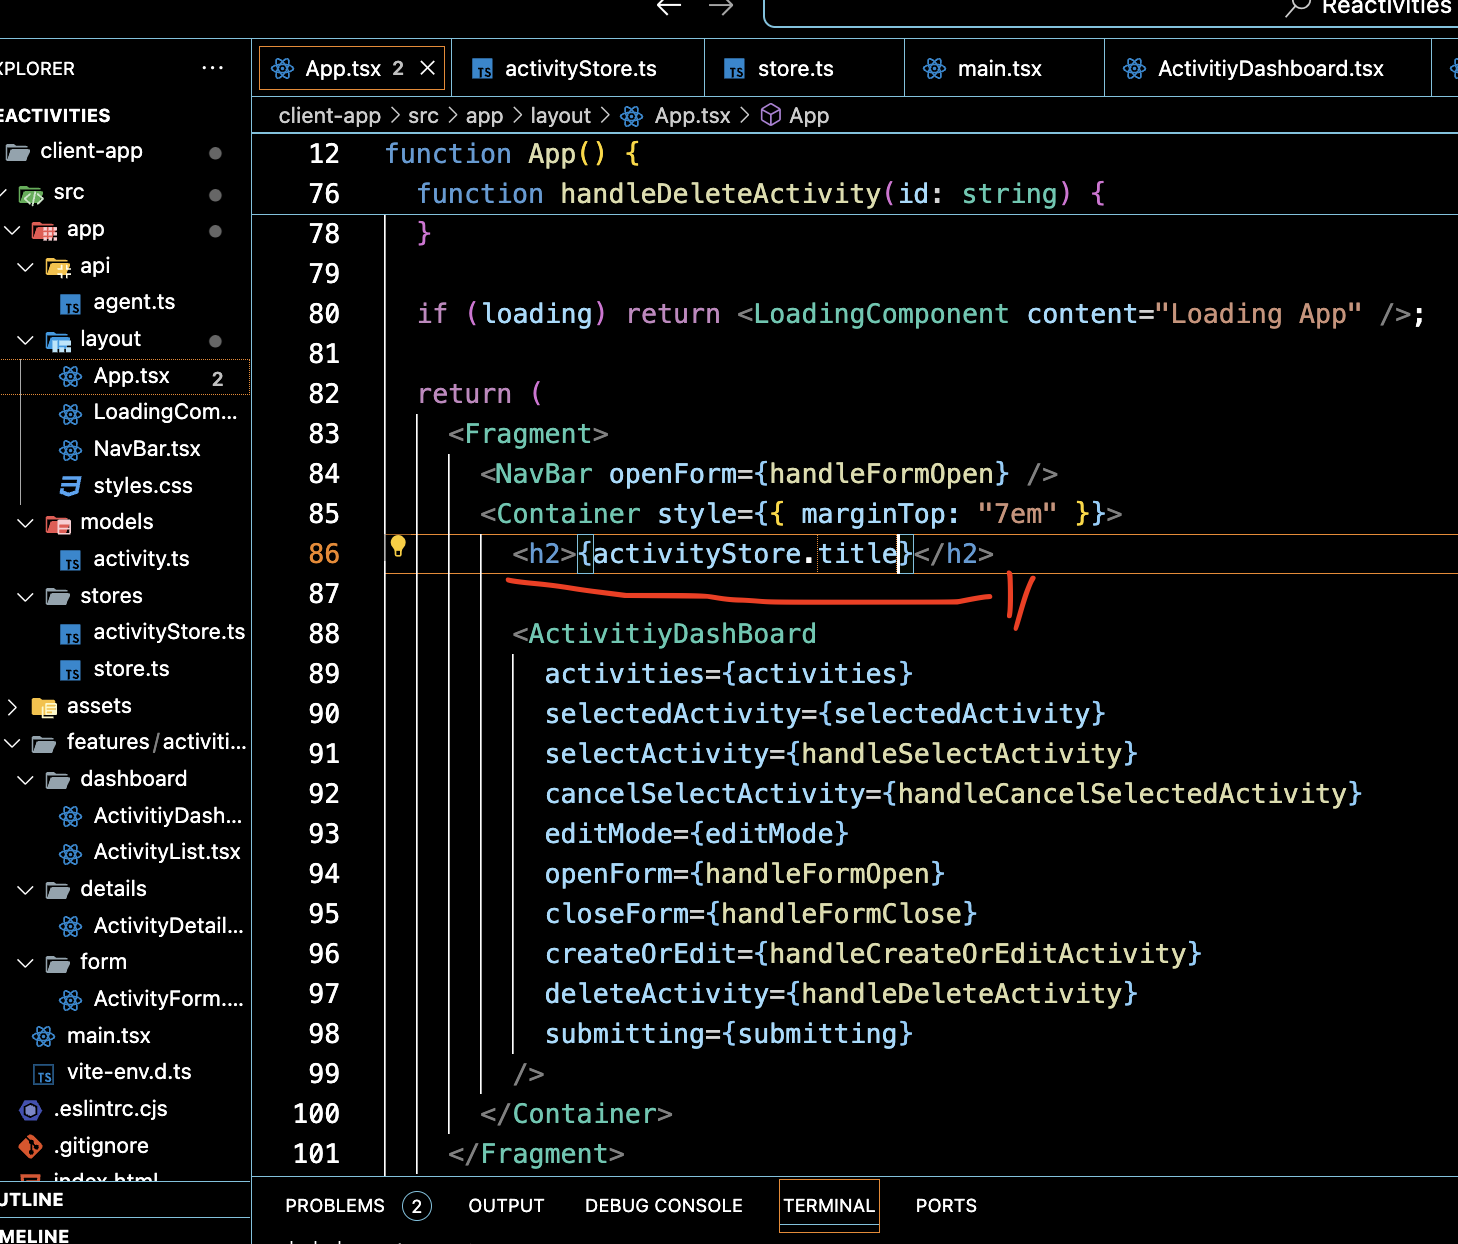Click layout in the breadcrumb

[x=560, y=116]
